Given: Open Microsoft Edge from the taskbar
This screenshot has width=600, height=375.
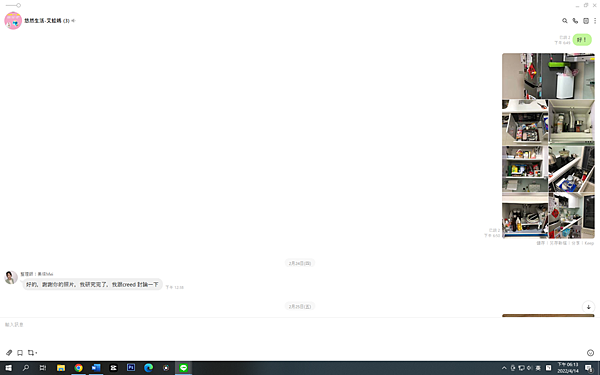Looking at the screenshot, I should 148,368.
